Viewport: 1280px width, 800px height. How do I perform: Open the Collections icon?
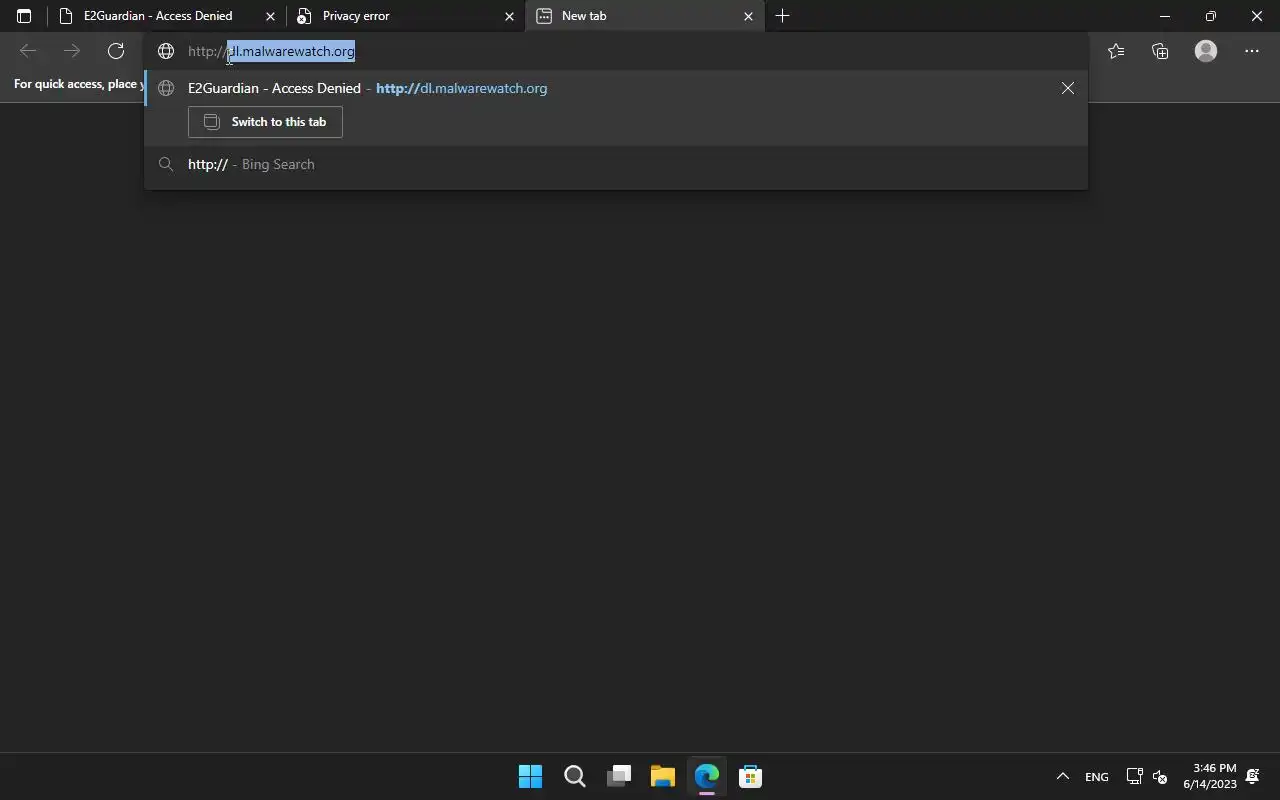coord(1160,51)
